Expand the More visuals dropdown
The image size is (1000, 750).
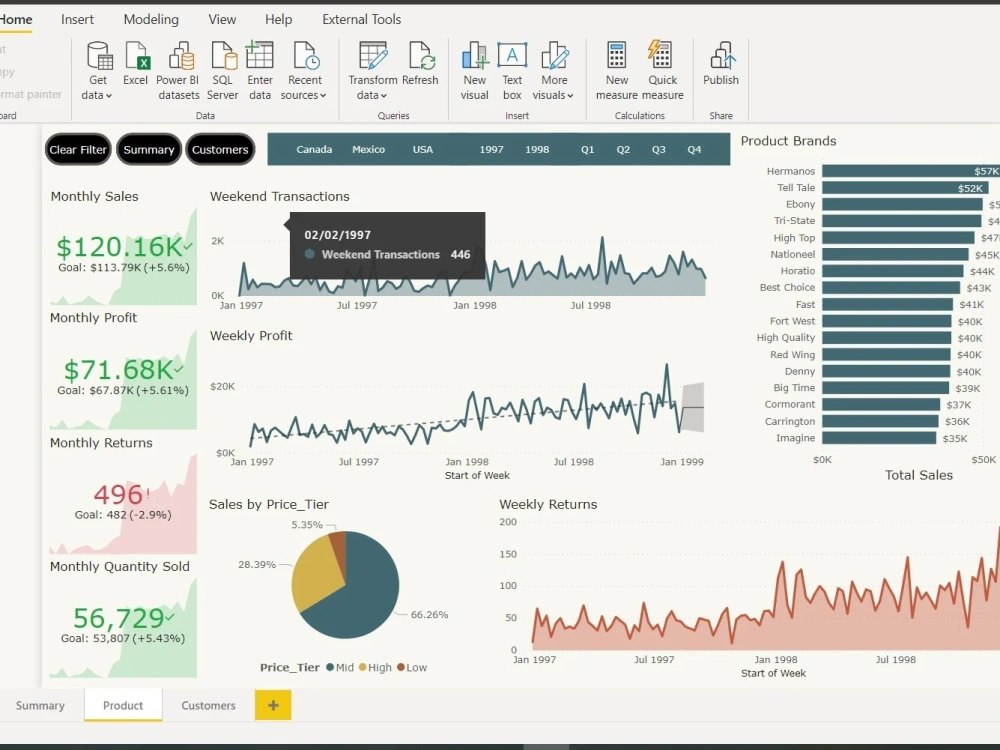point(553,68)
